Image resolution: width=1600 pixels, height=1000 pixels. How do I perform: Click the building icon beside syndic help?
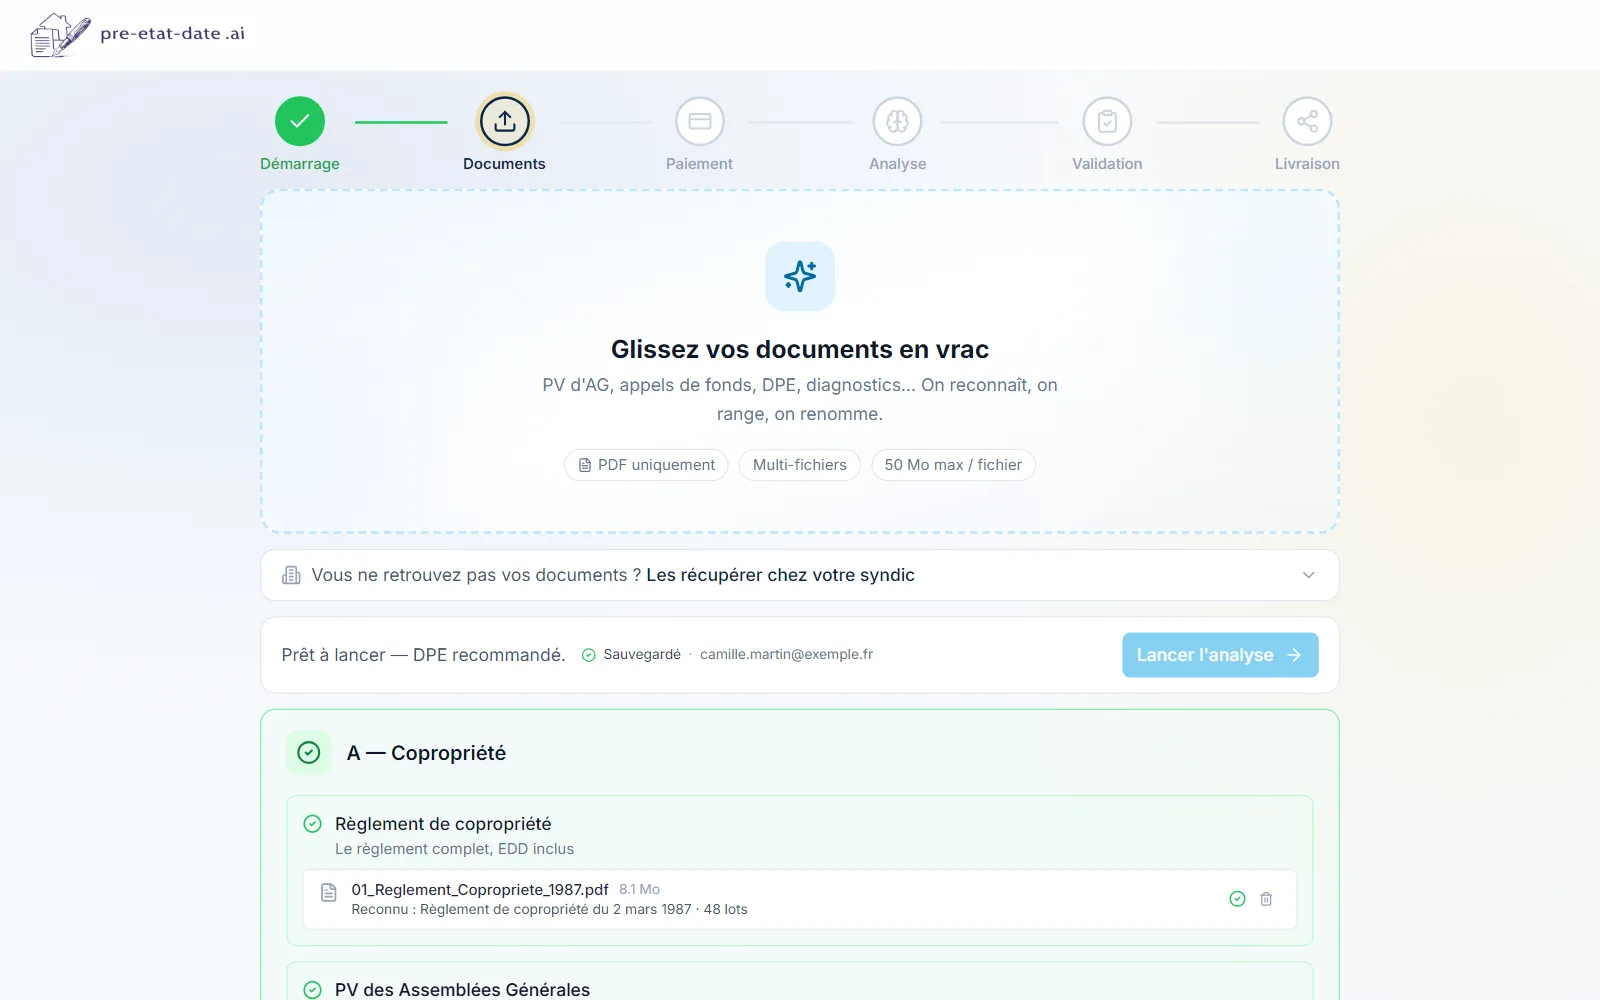tap(291, 575)
